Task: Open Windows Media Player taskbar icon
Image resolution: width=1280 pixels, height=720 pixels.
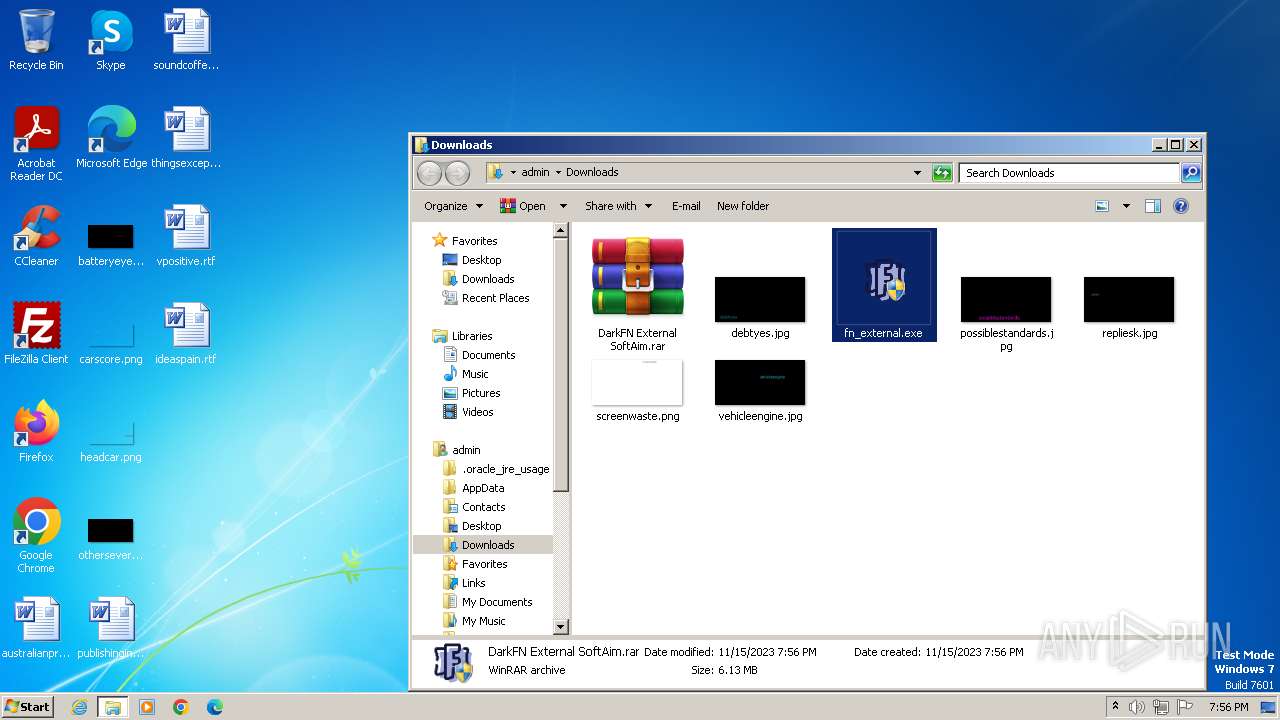Action: tap(147, 707)
